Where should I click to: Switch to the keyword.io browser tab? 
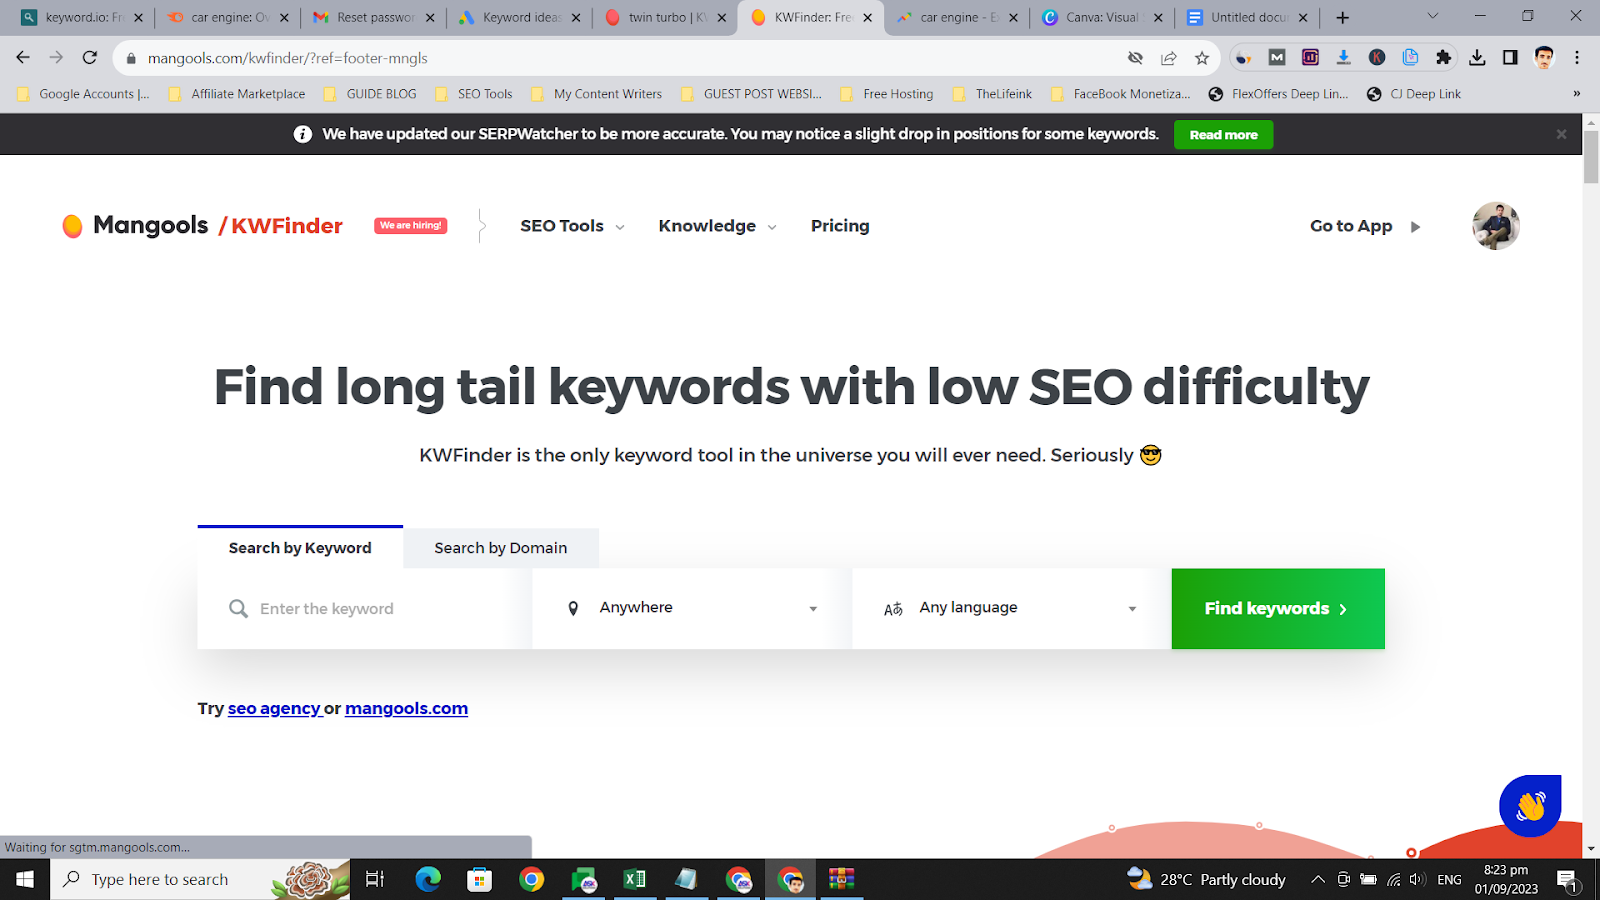pos(84,17)
